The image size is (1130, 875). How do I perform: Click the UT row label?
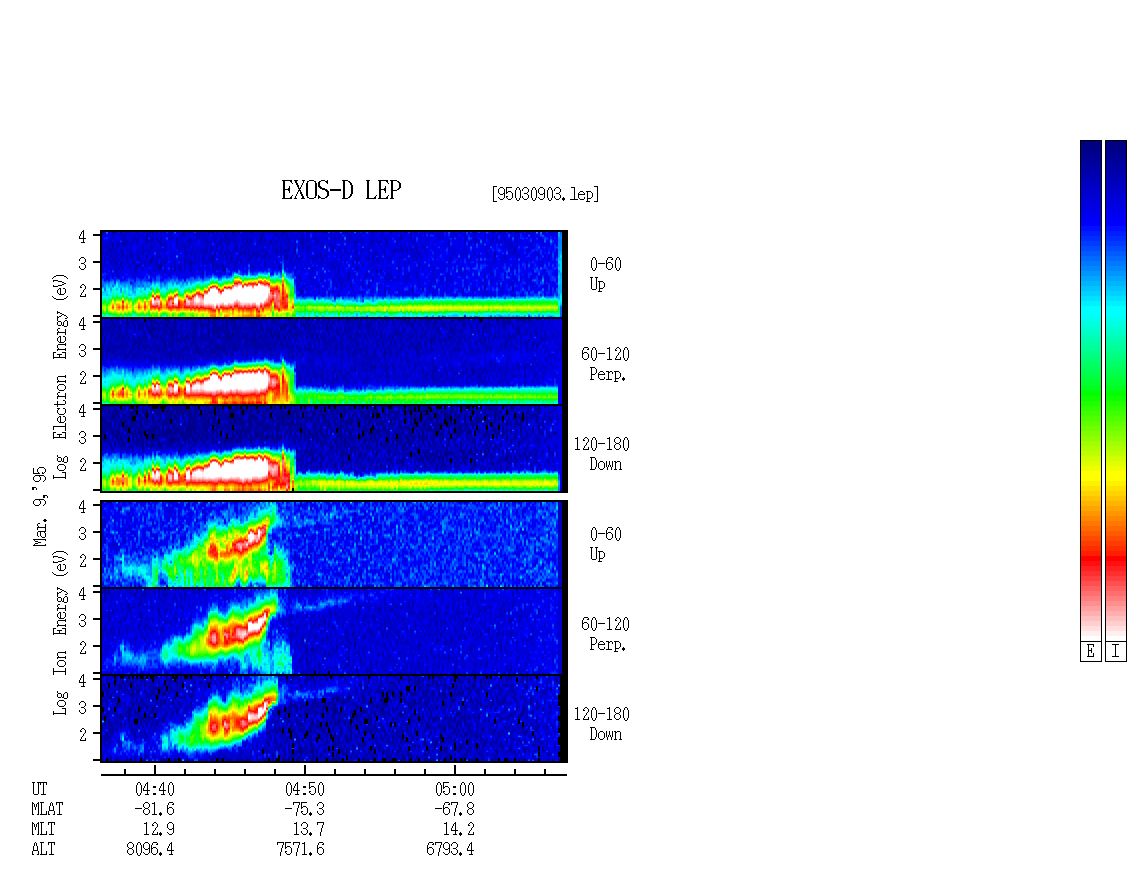(x=39, y=789)
